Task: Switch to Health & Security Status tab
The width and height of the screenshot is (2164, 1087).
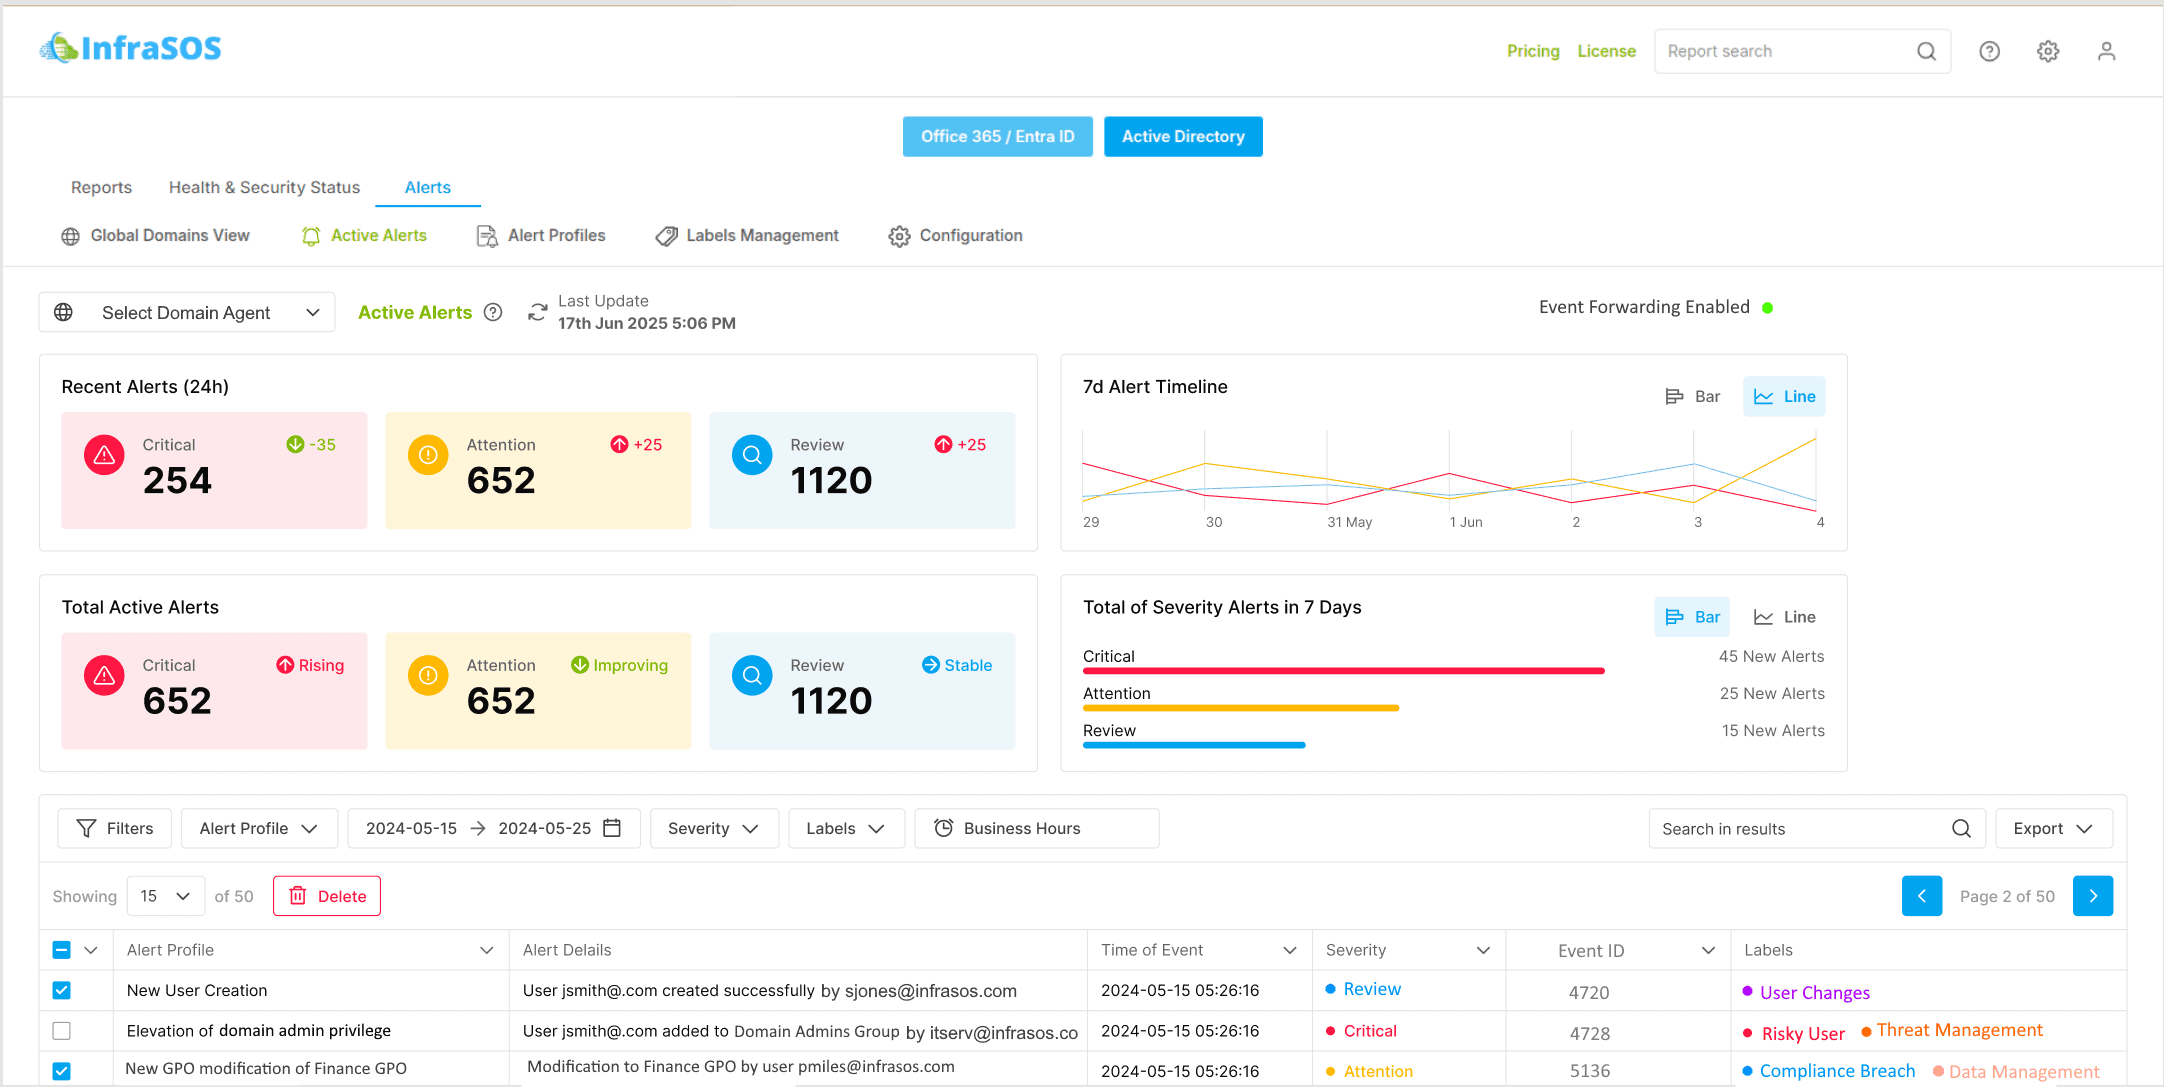Action: [264, 187]
